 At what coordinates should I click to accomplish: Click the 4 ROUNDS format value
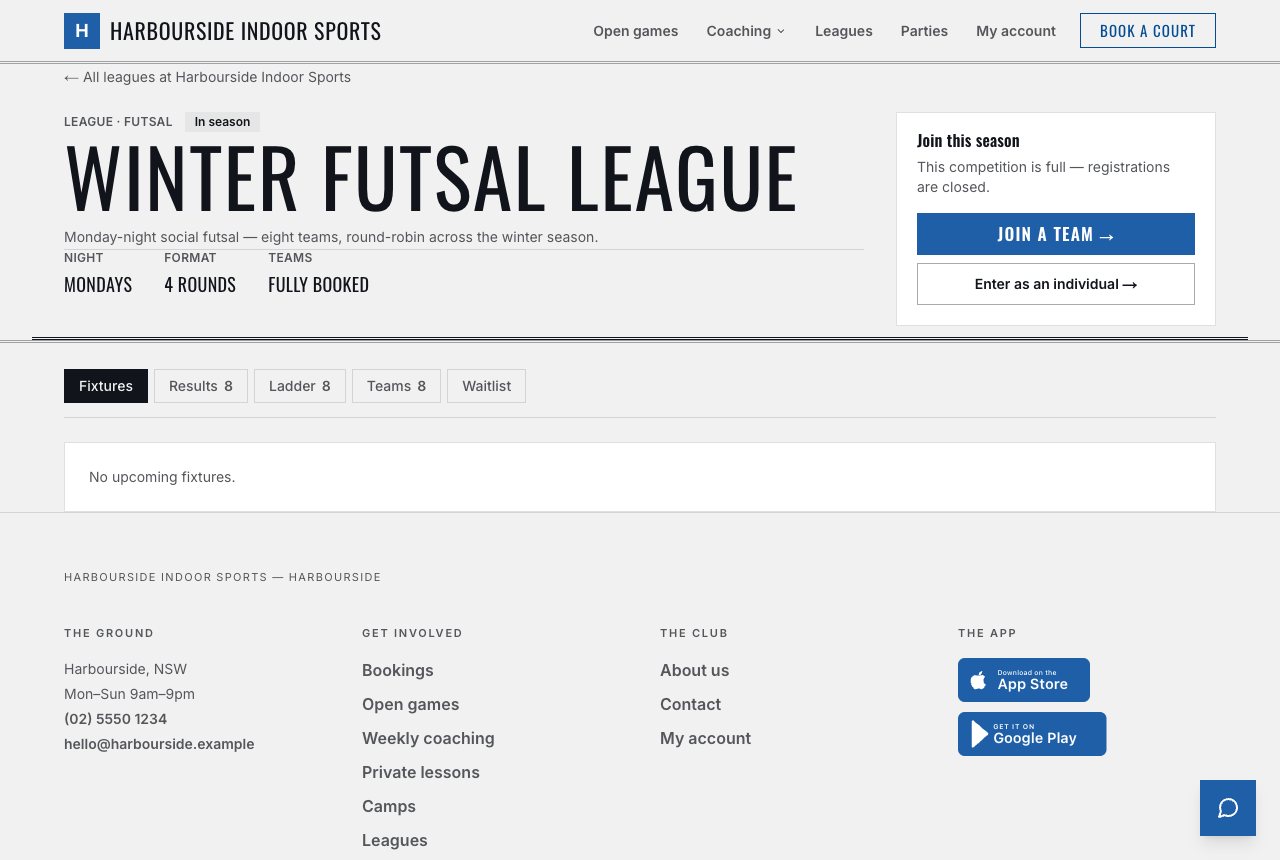200,285
